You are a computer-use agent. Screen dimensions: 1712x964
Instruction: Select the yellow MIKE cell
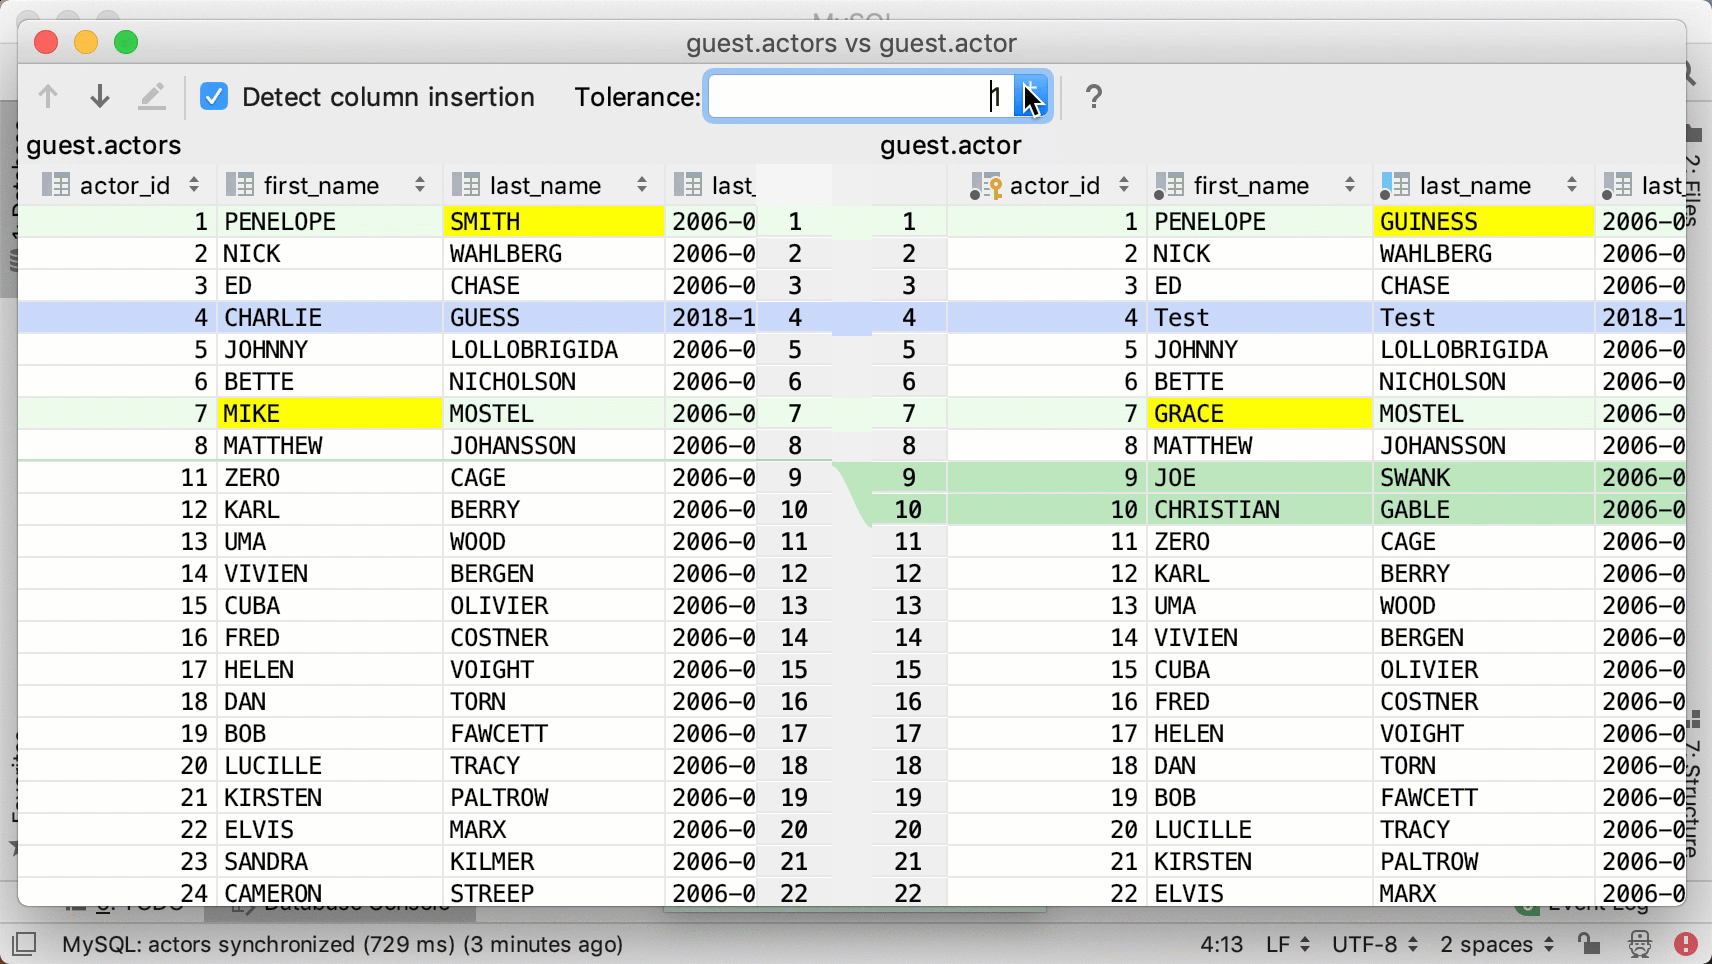(x=330, y=414)
